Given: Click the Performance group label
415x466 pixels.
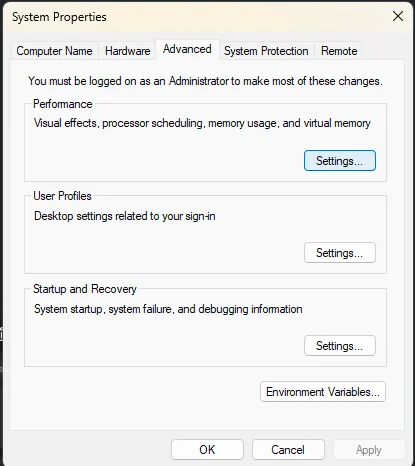Looking at the screenshot, I should point(63,104).
